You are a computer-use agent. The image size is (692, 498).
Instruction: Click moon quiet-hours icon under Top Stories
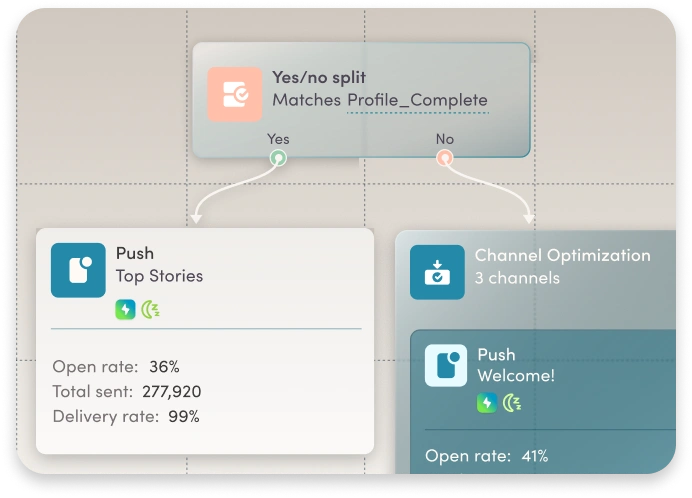tap(150, 309)
